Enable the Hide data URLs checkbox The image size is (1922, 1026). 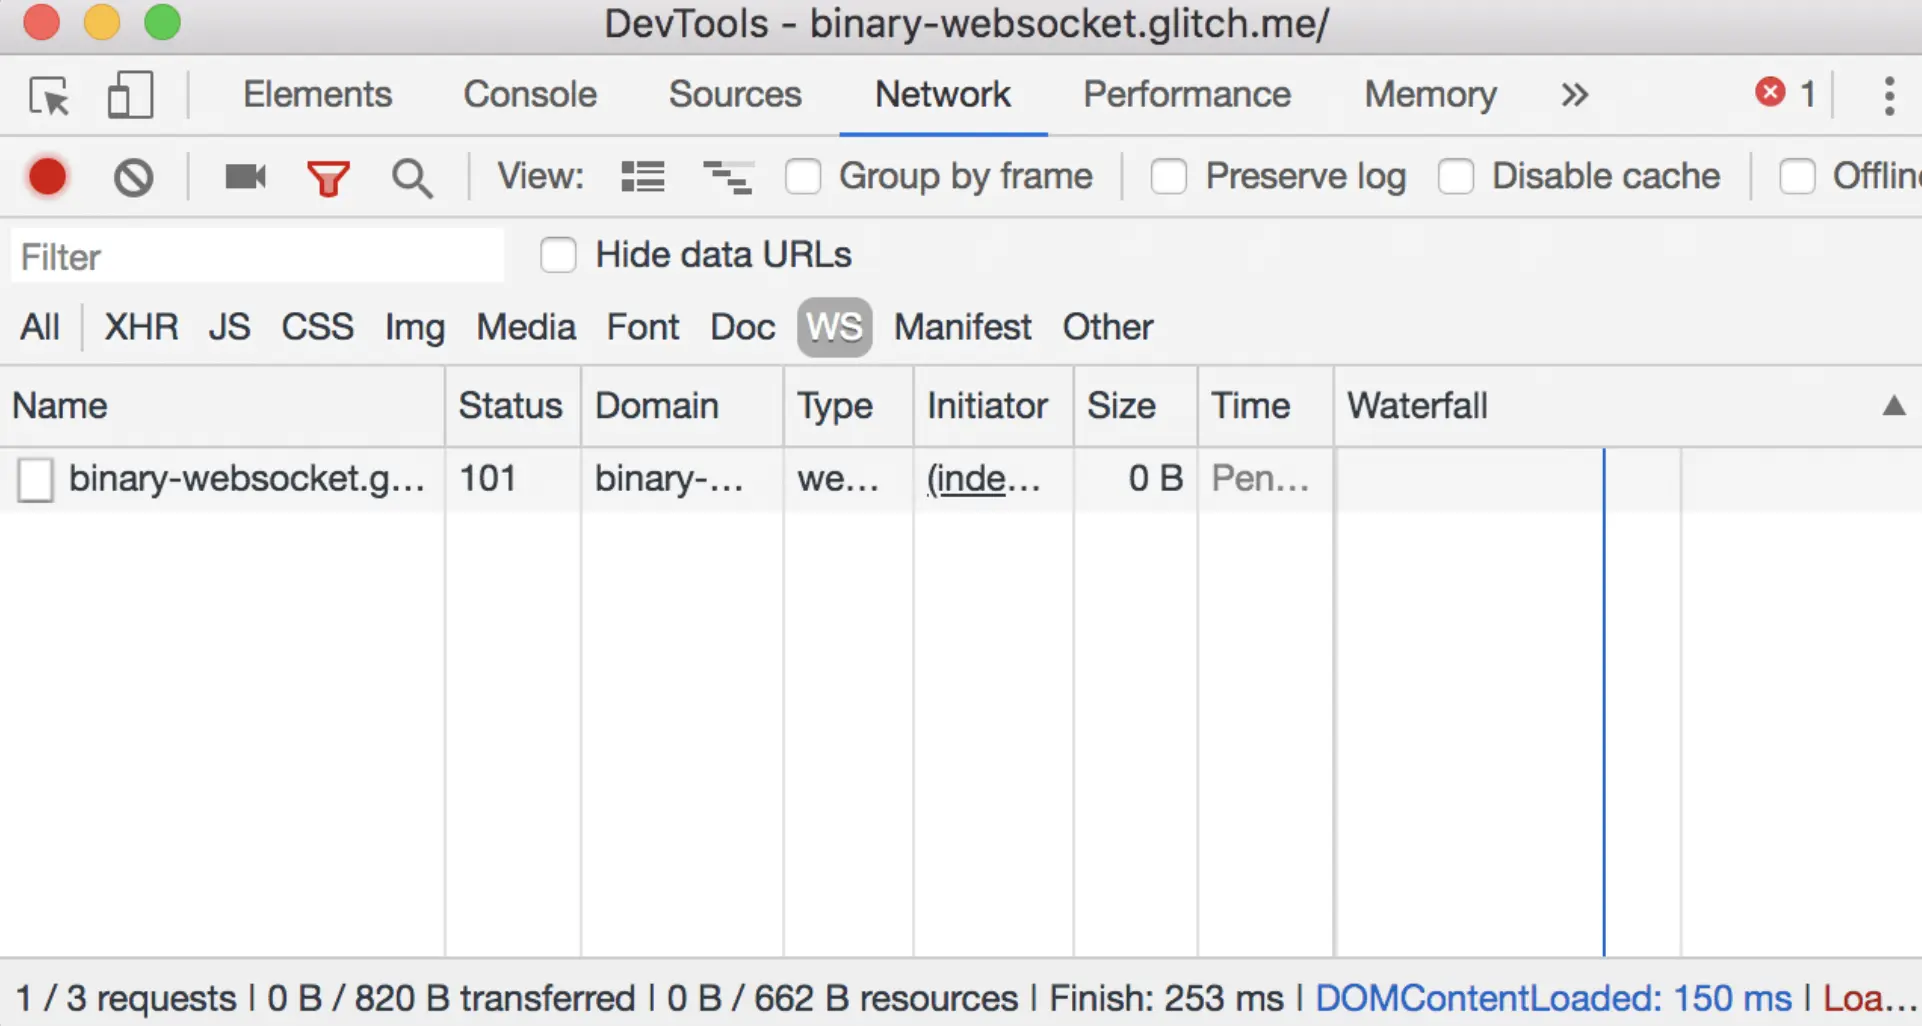tap(558, 255)
